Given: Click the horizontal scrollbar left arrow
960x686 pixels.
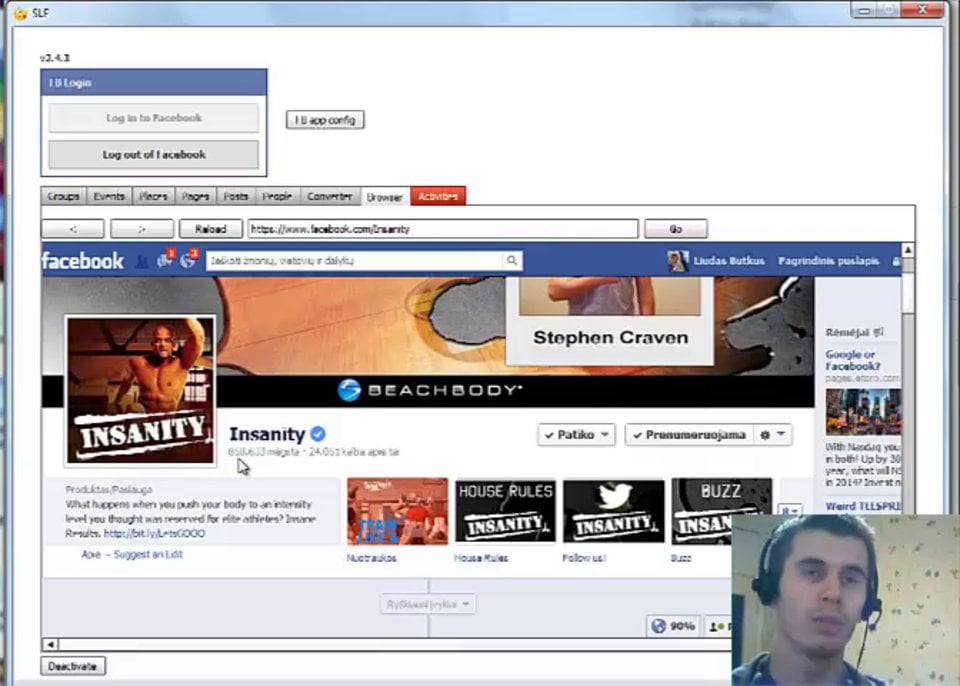Looking at the screenshot, I should [50, 644].
